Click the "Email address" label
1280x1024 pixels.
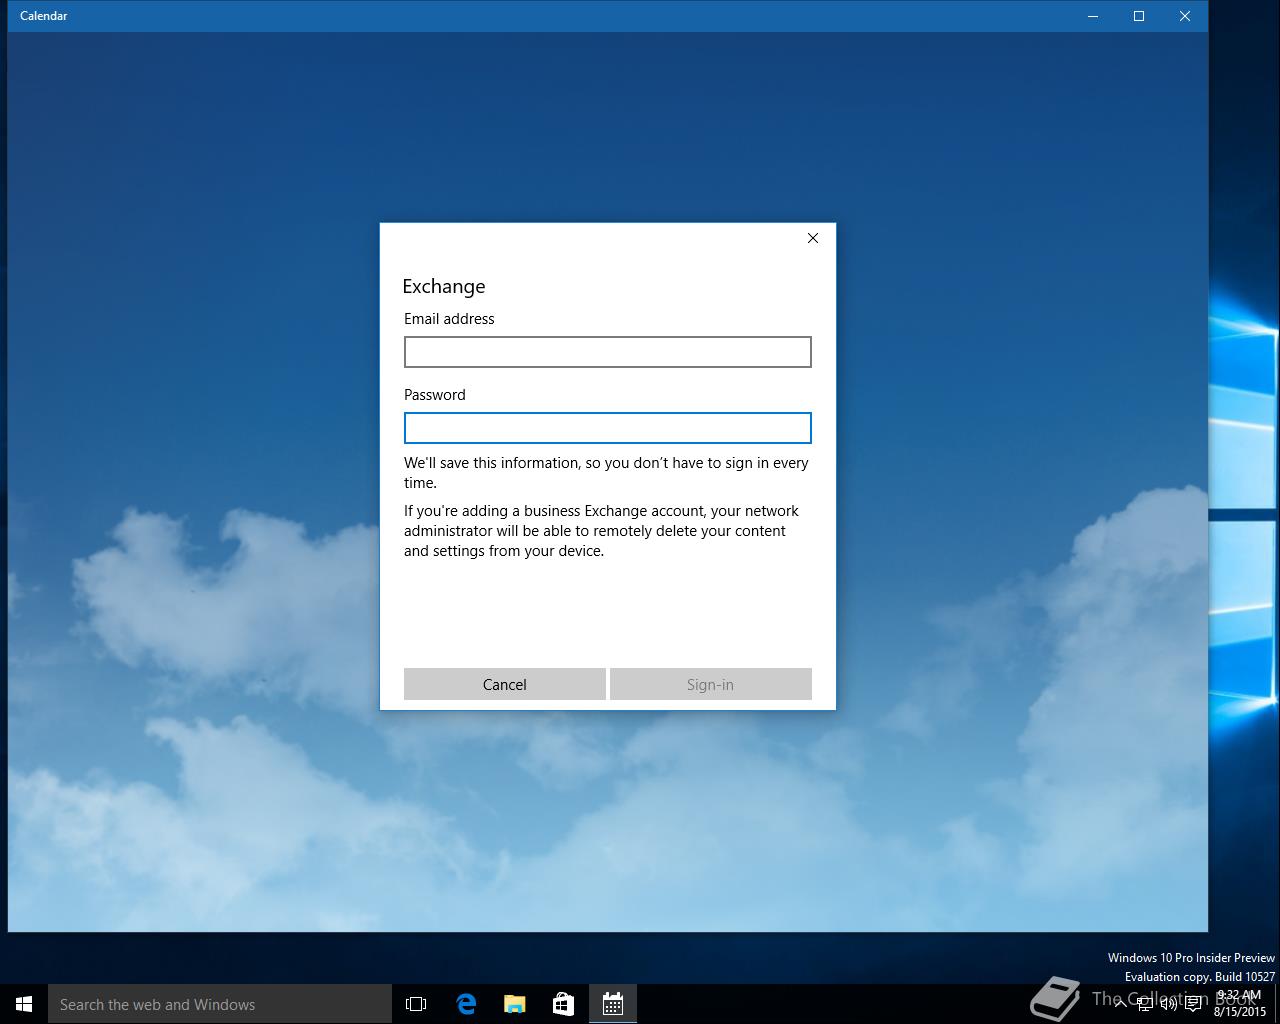pyautogui.click(x=449, y=319)
